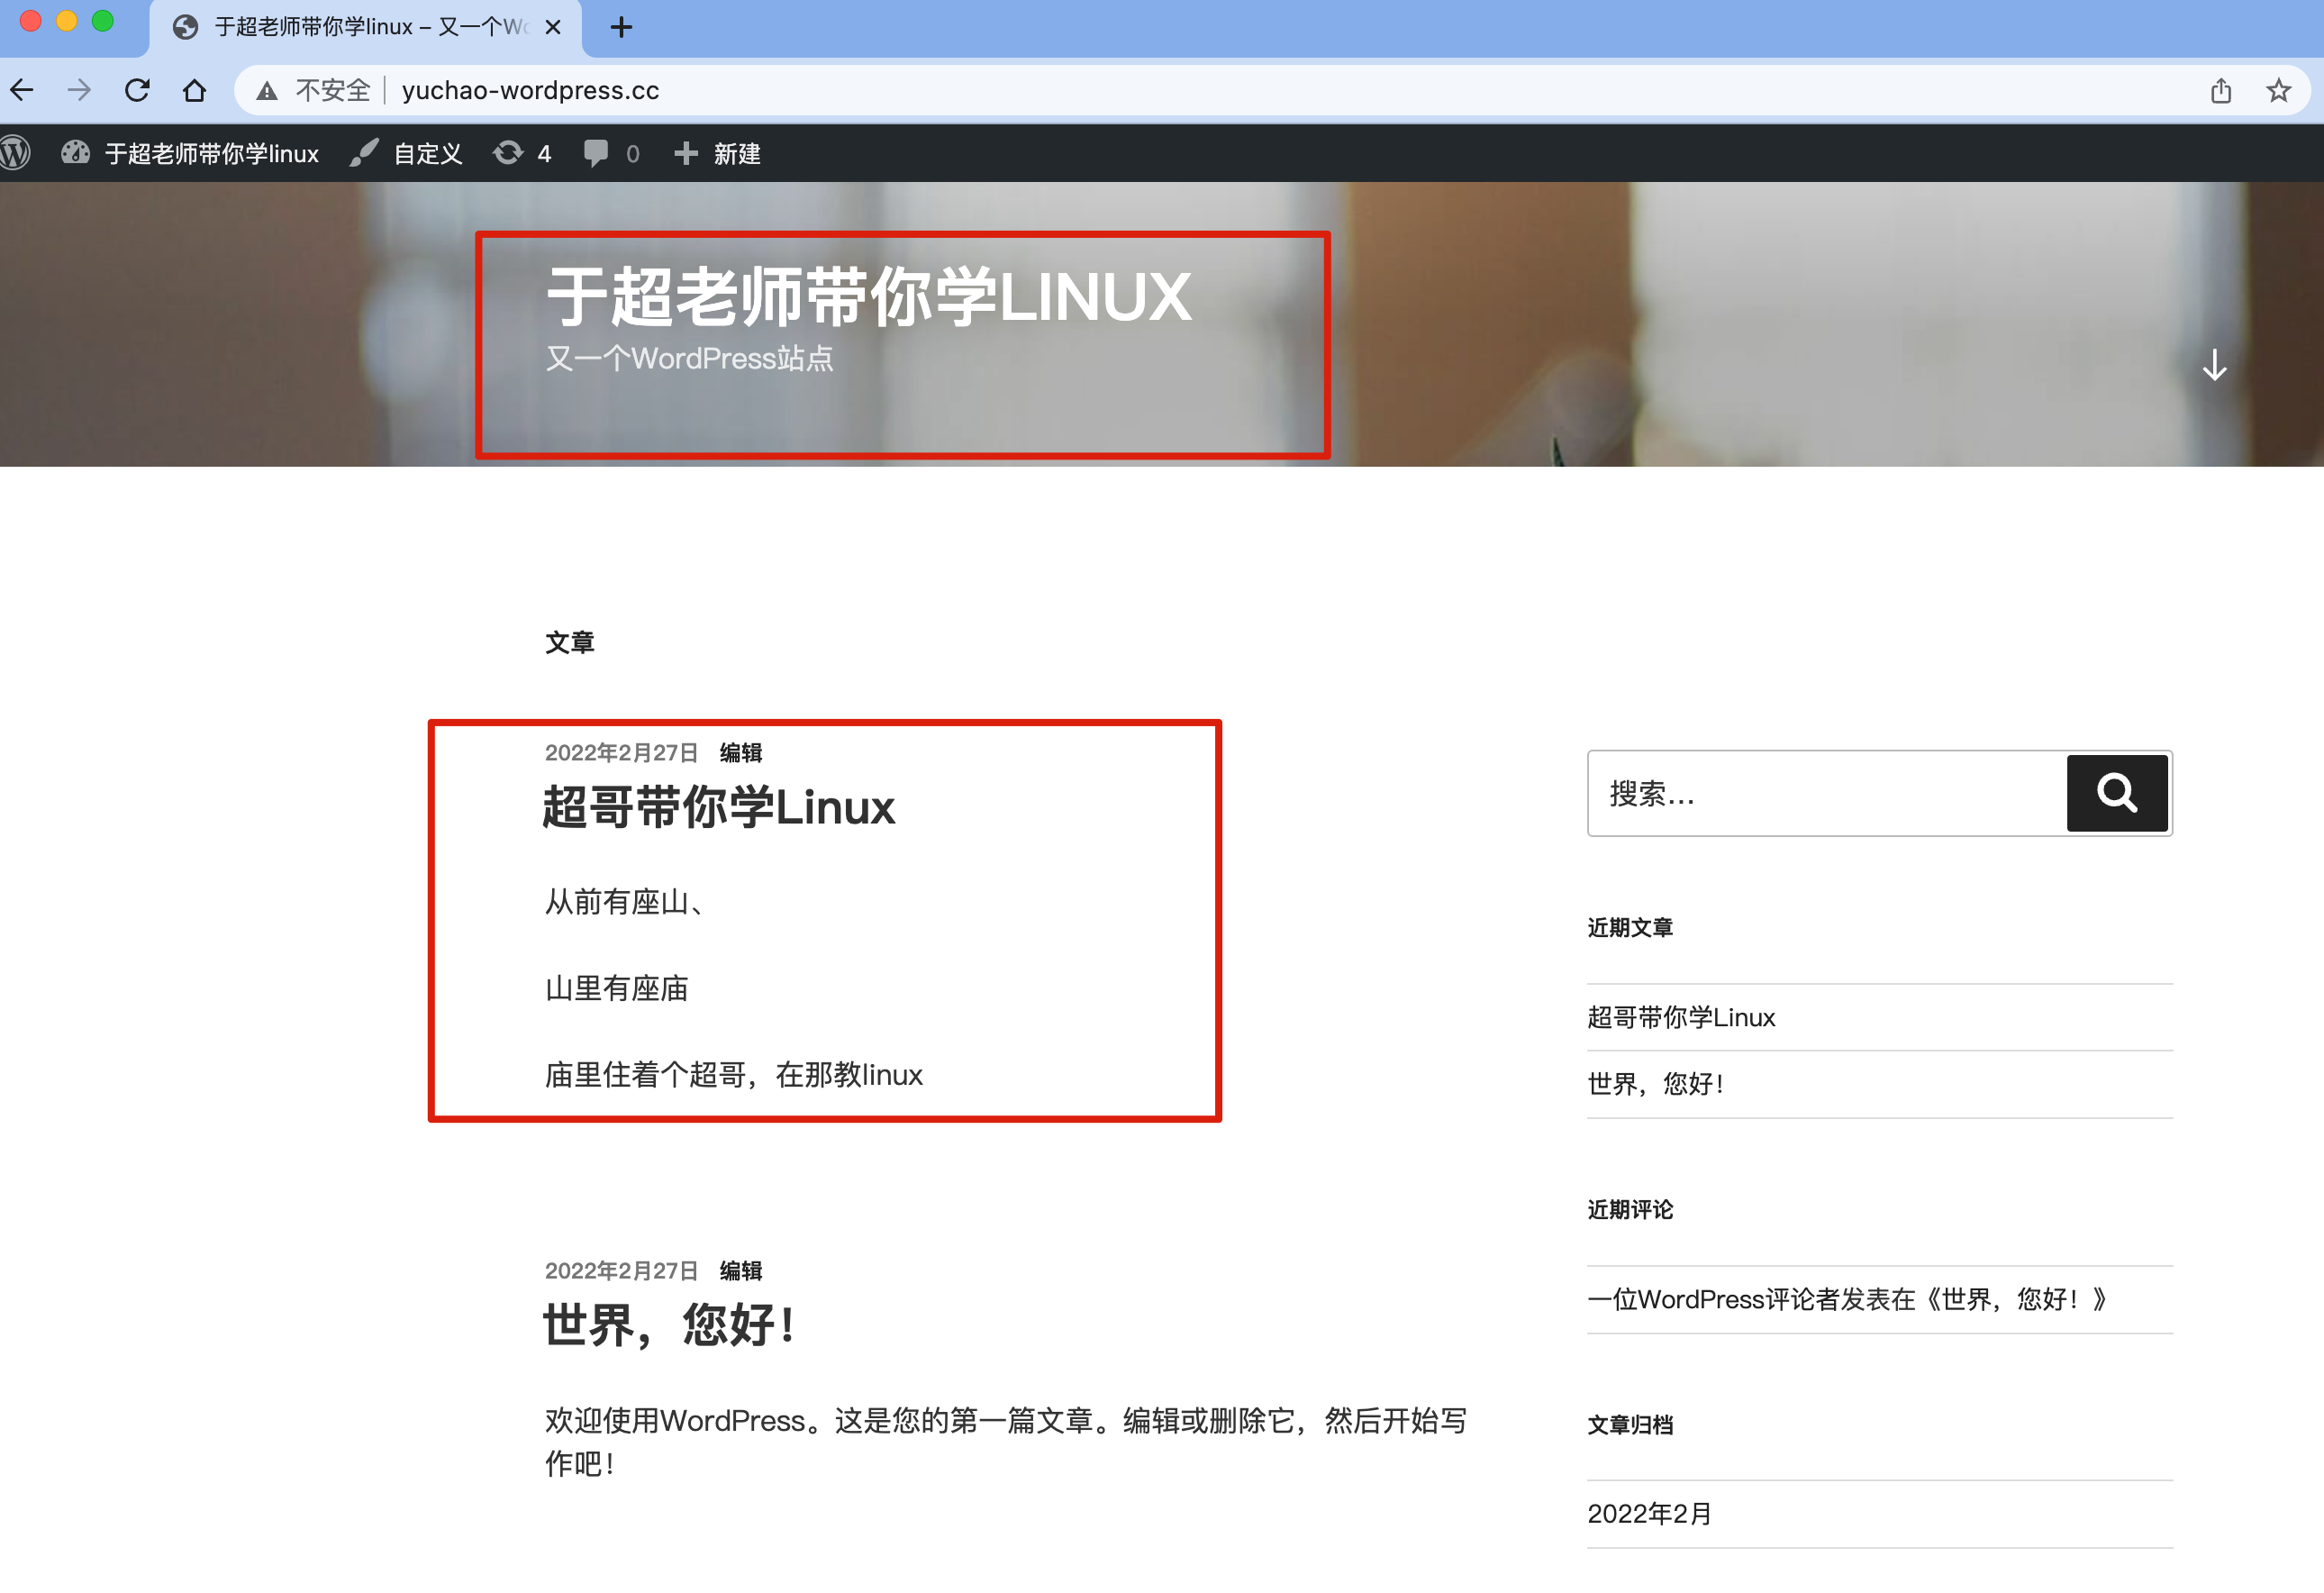Click the browser home icon

(x=194, y=90)
